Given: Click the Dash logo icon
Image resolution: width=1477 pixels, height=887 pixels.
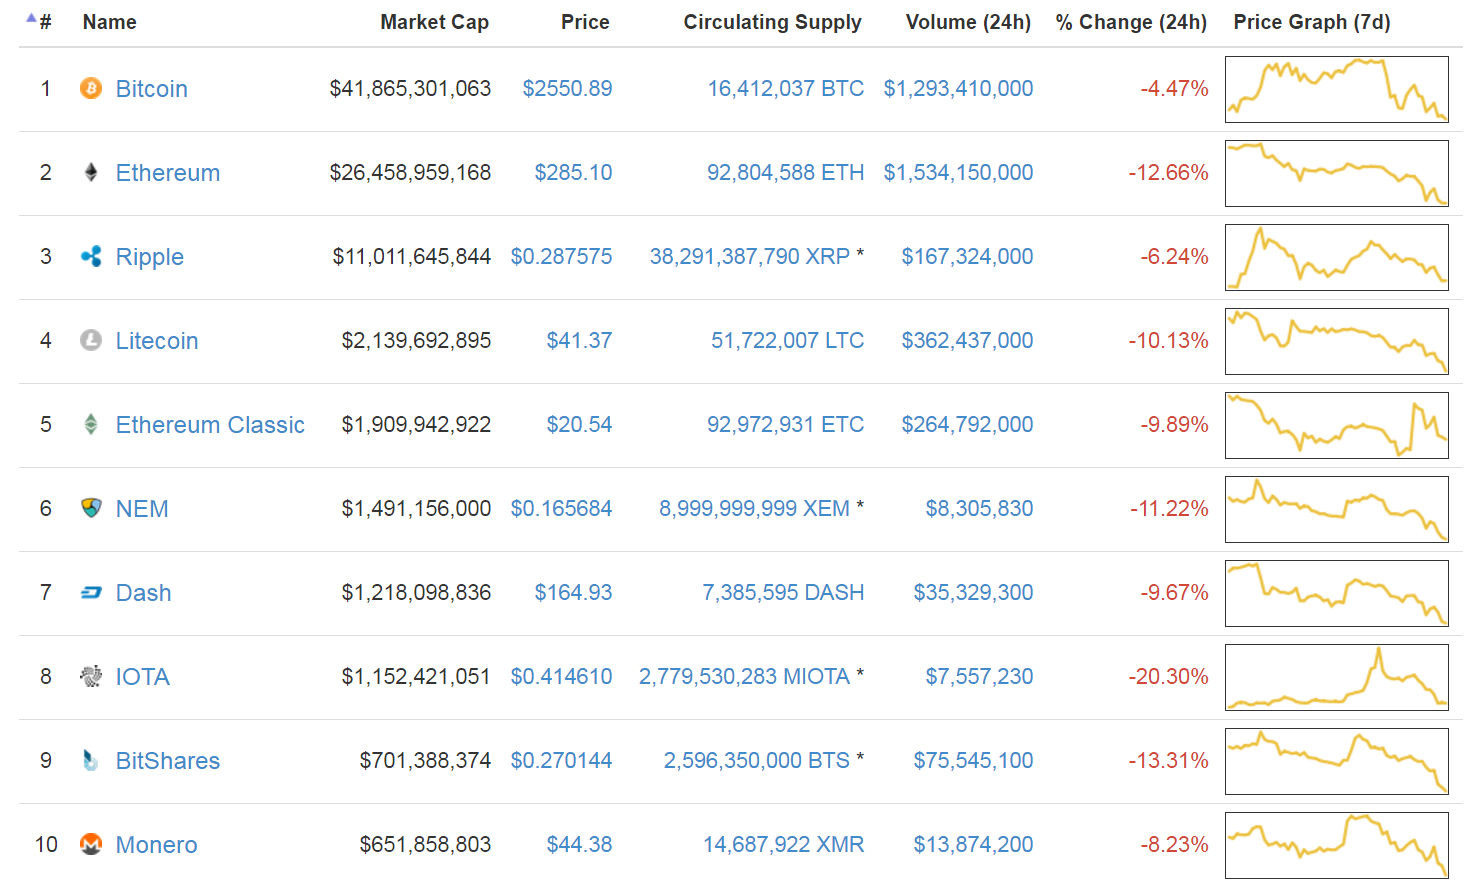Looking at the screenshot, I should (x=91, y=593).
